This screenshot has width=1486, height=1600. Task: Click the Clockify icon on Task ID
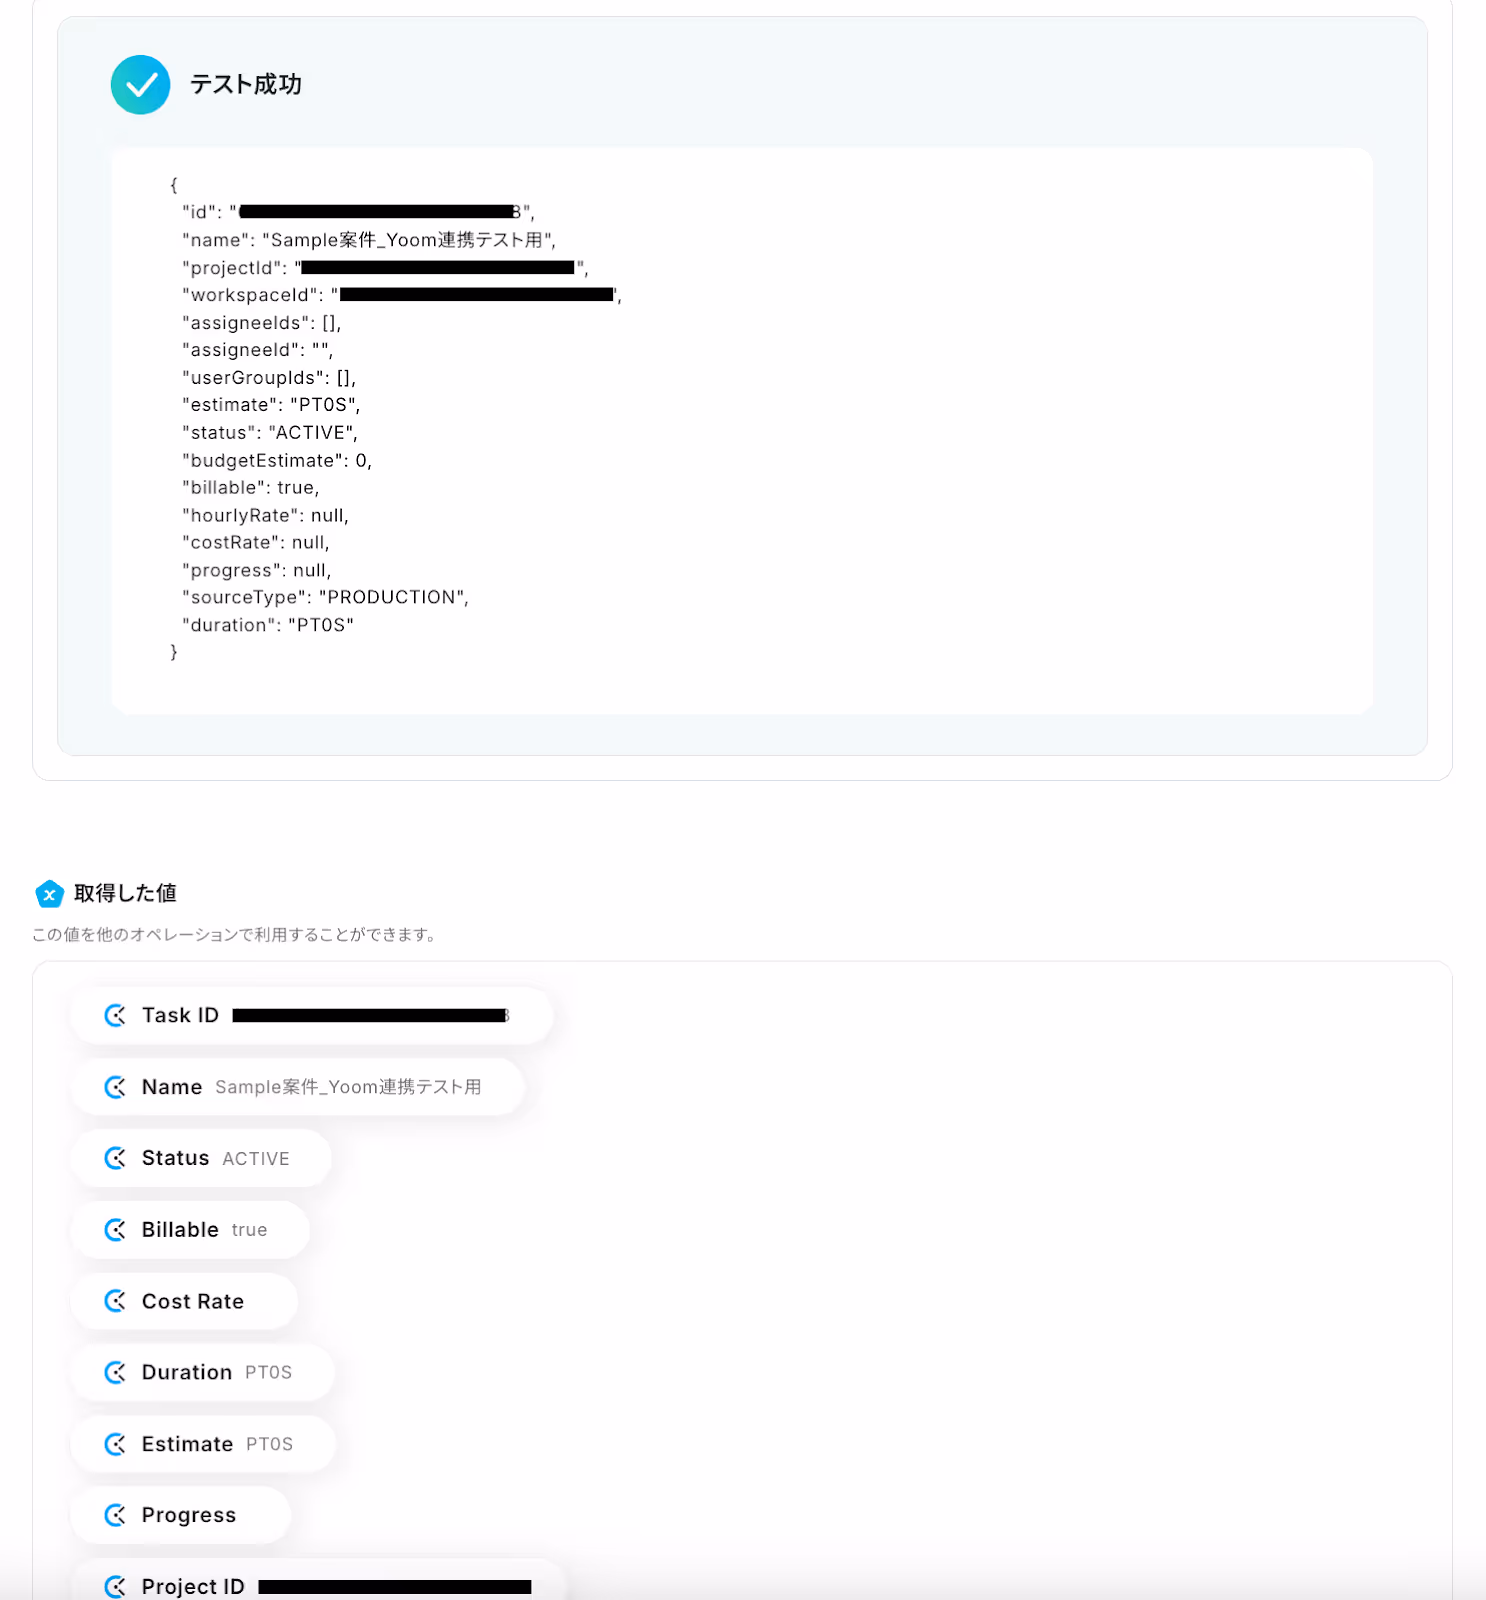pos(116,1016)
